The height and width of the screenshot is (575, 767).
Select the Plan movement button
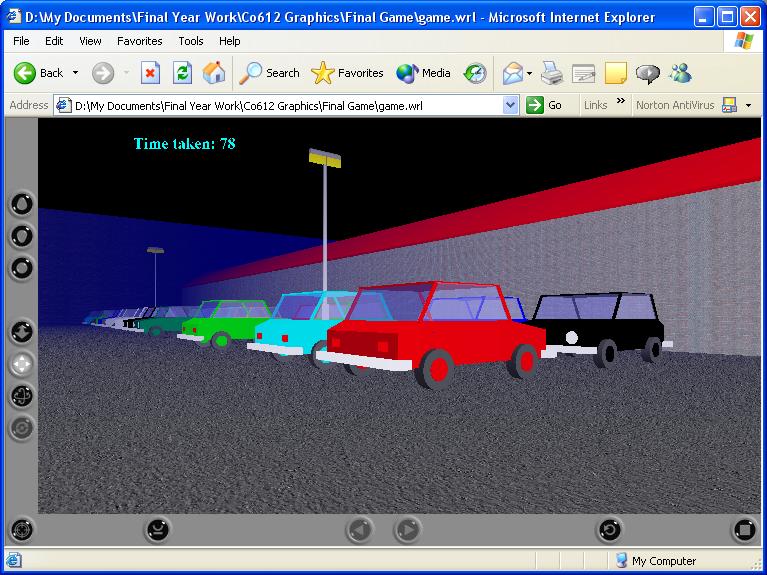pyautogui.click(x=22, y=332)
